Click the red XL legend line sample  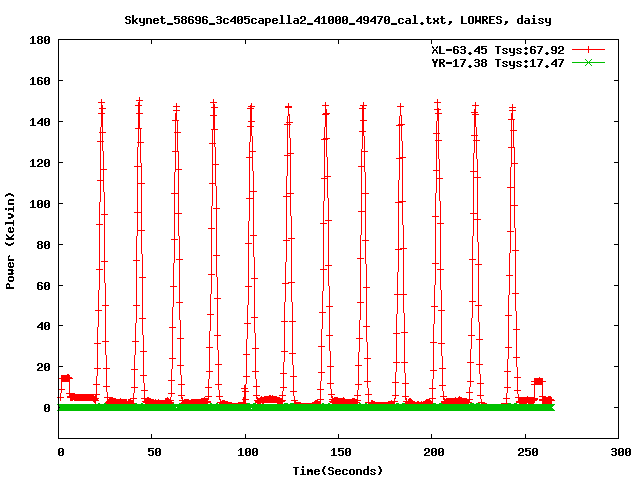(588, 50)
